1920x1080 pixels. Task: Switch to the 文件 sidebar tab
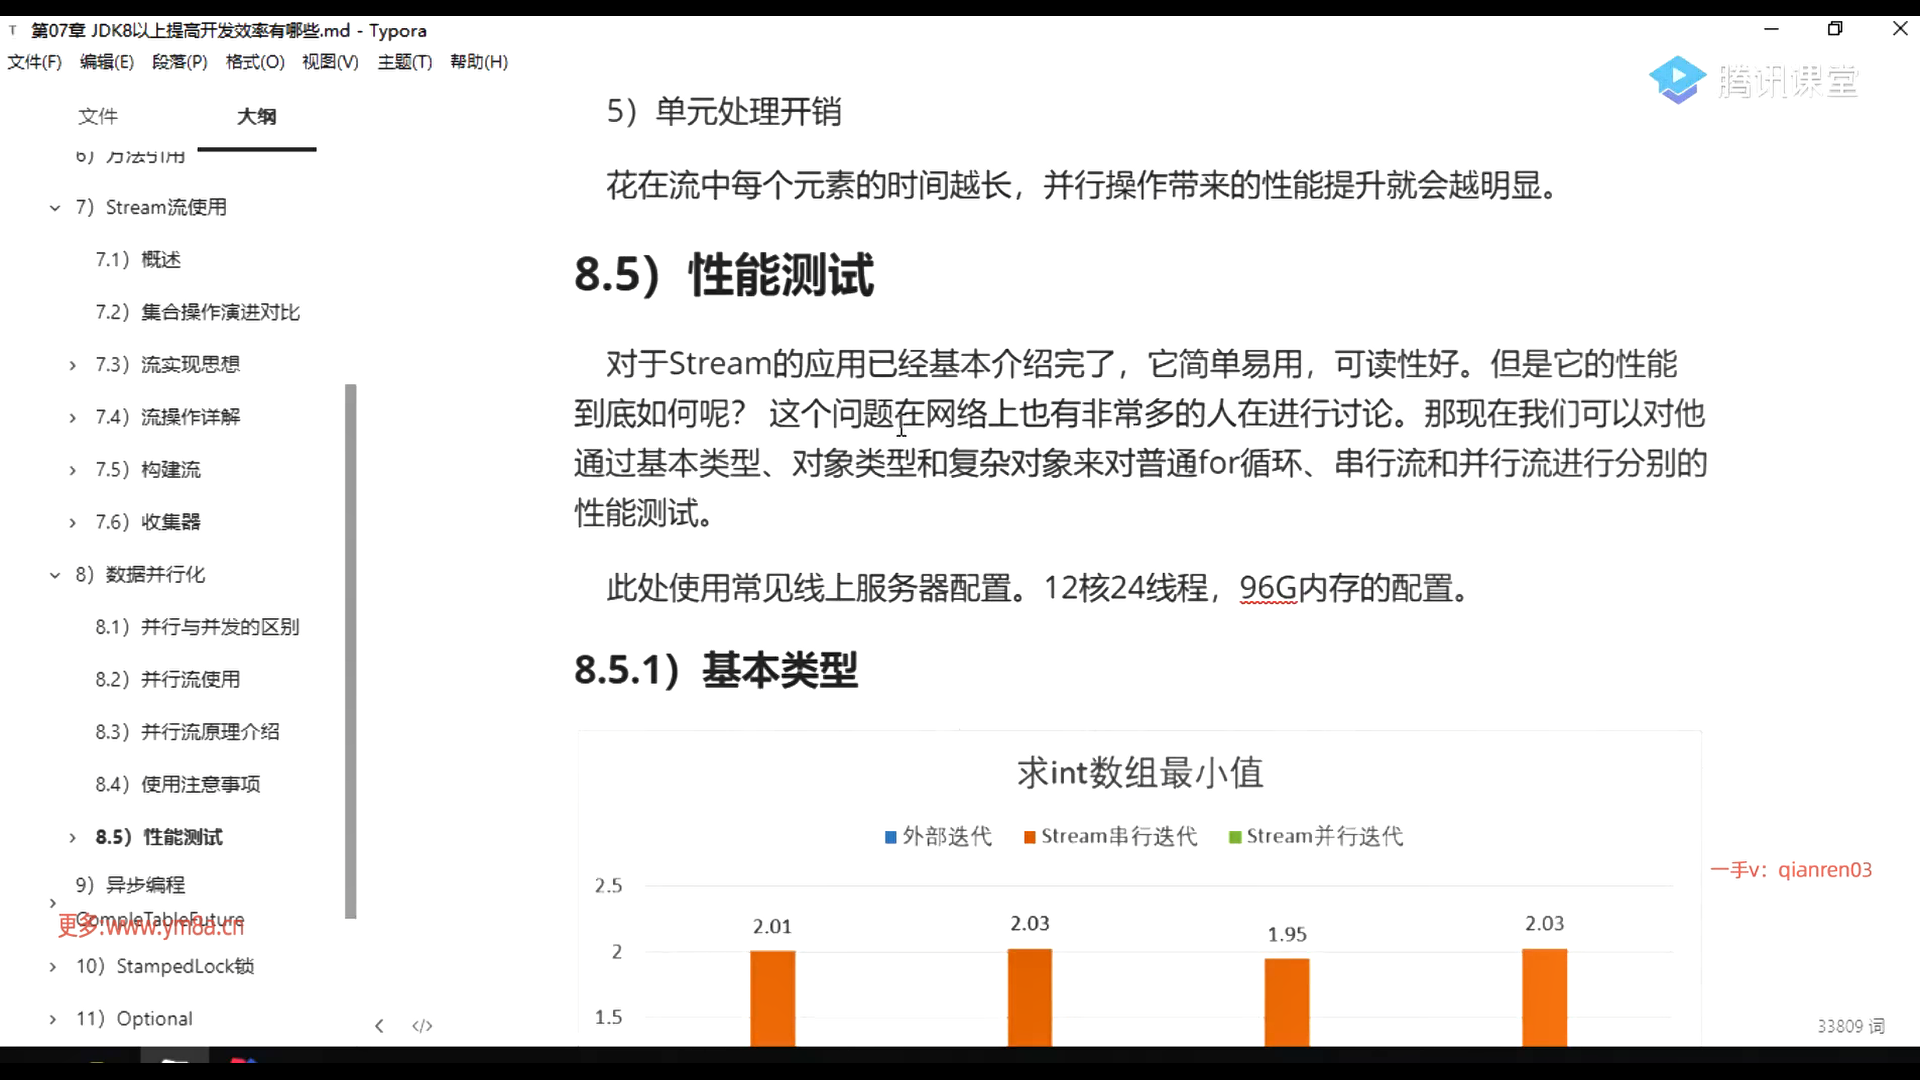click(98, 116)
